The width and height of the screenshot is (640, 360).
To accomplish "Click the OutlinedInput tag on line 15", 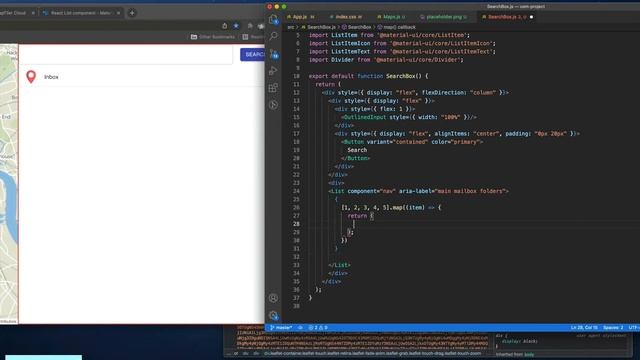I will click(x=364, y=117).
